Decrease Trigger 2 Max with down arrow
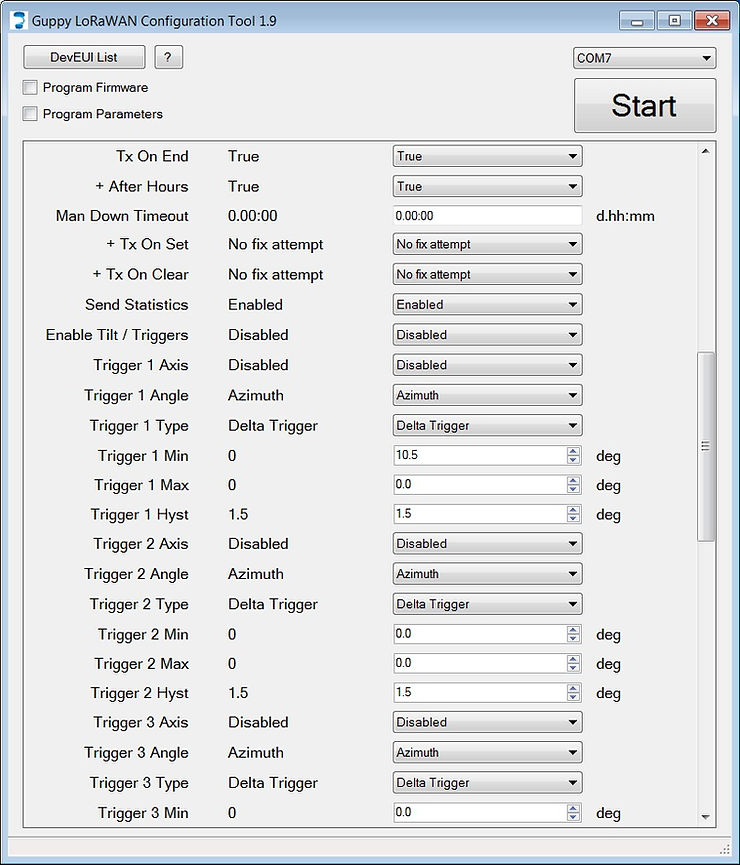 click(573, 668)
